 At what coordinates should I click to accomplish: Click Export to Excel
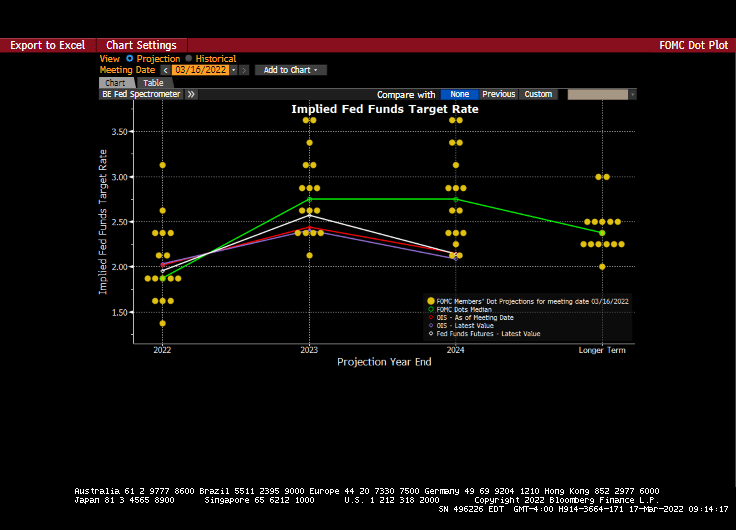tap(47, 45)
